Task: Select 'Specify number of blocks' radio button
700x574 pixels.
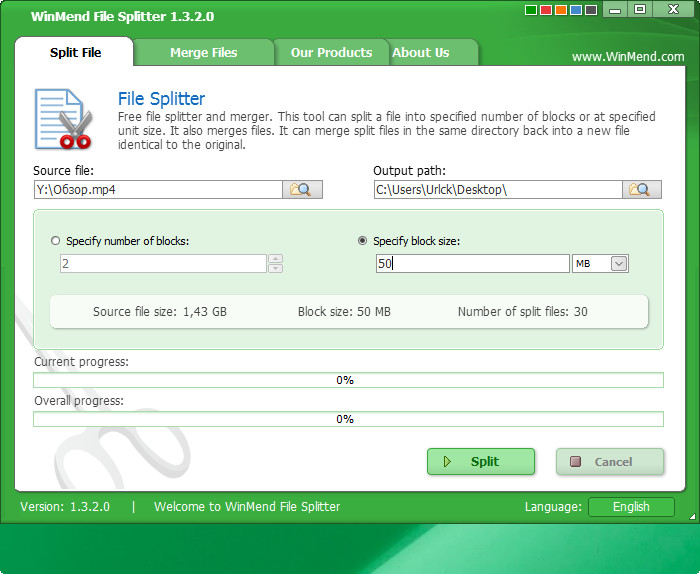Action: point(55,241)
